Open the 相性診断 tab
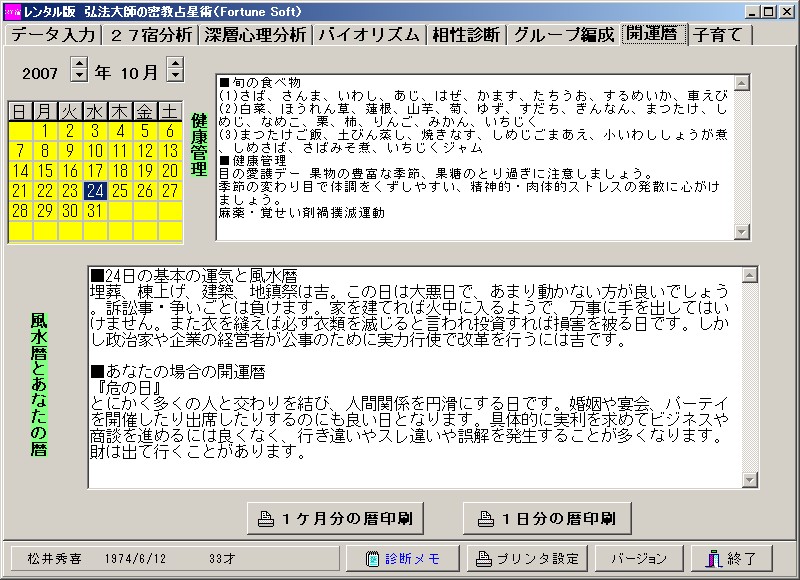800x580 pixels. 465,35
